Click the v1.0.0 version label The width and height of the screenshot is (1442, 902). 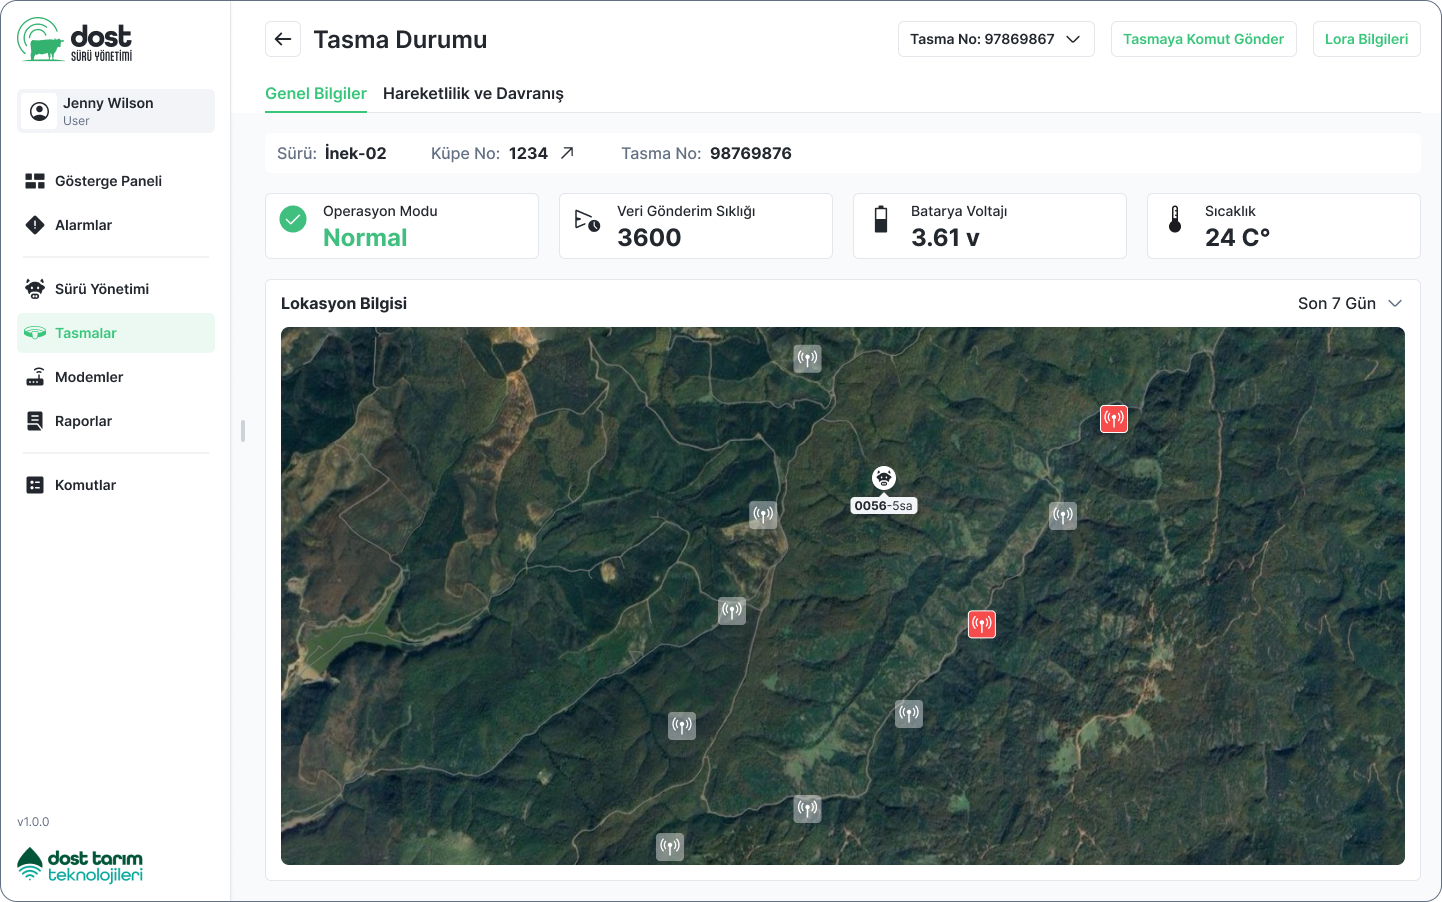point(33,822)
